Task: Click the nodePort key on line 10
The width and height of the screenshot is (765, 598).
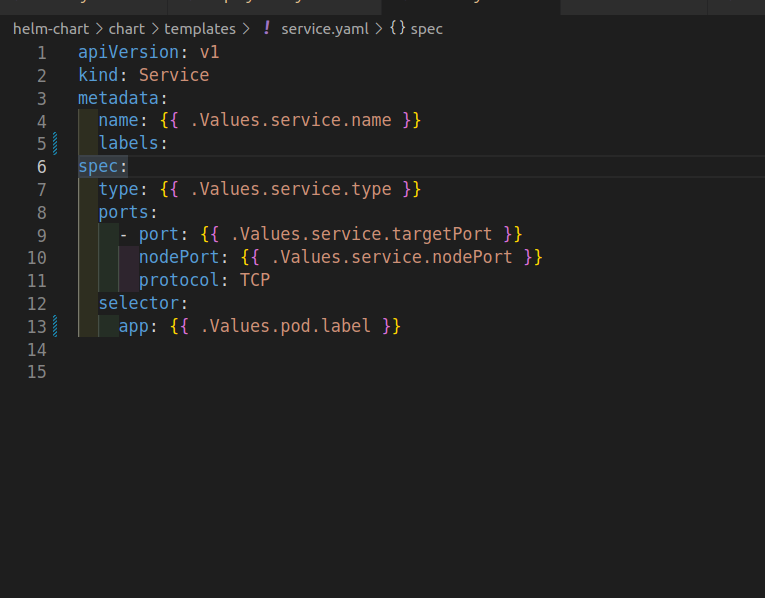Action: point(179,257)
